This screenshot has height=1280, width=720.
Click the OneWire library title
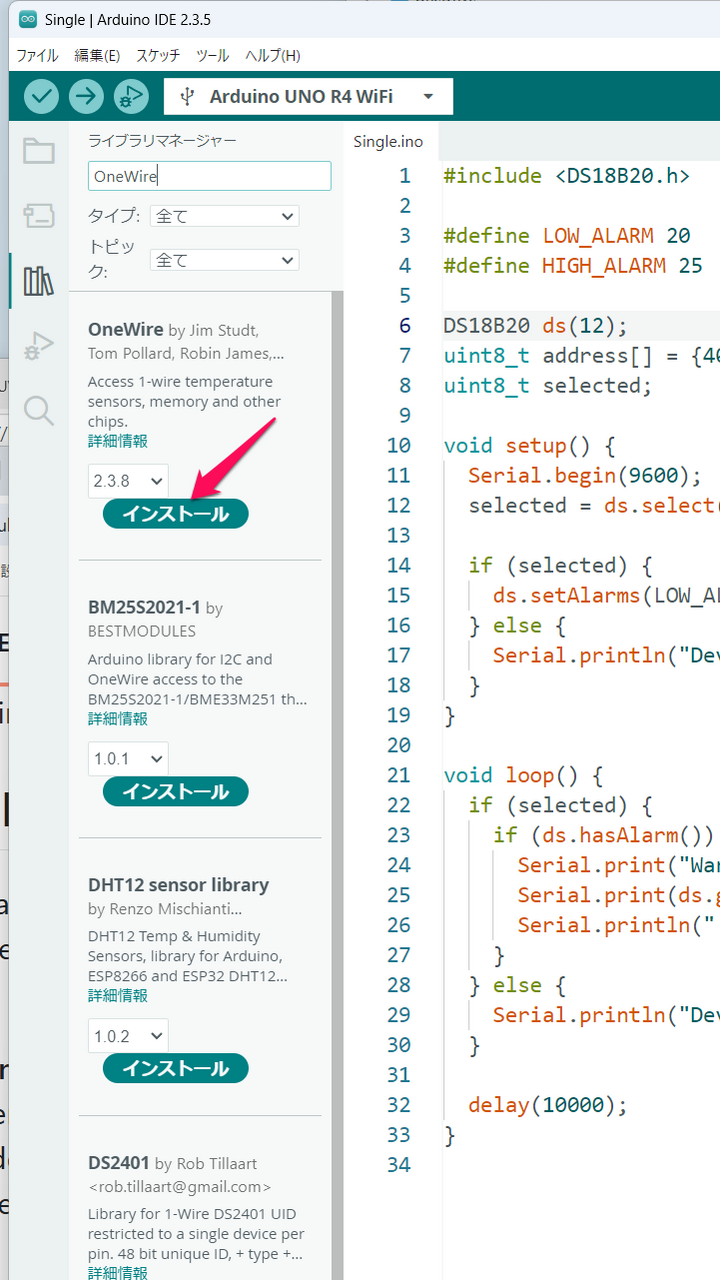(x=125, y=330)
